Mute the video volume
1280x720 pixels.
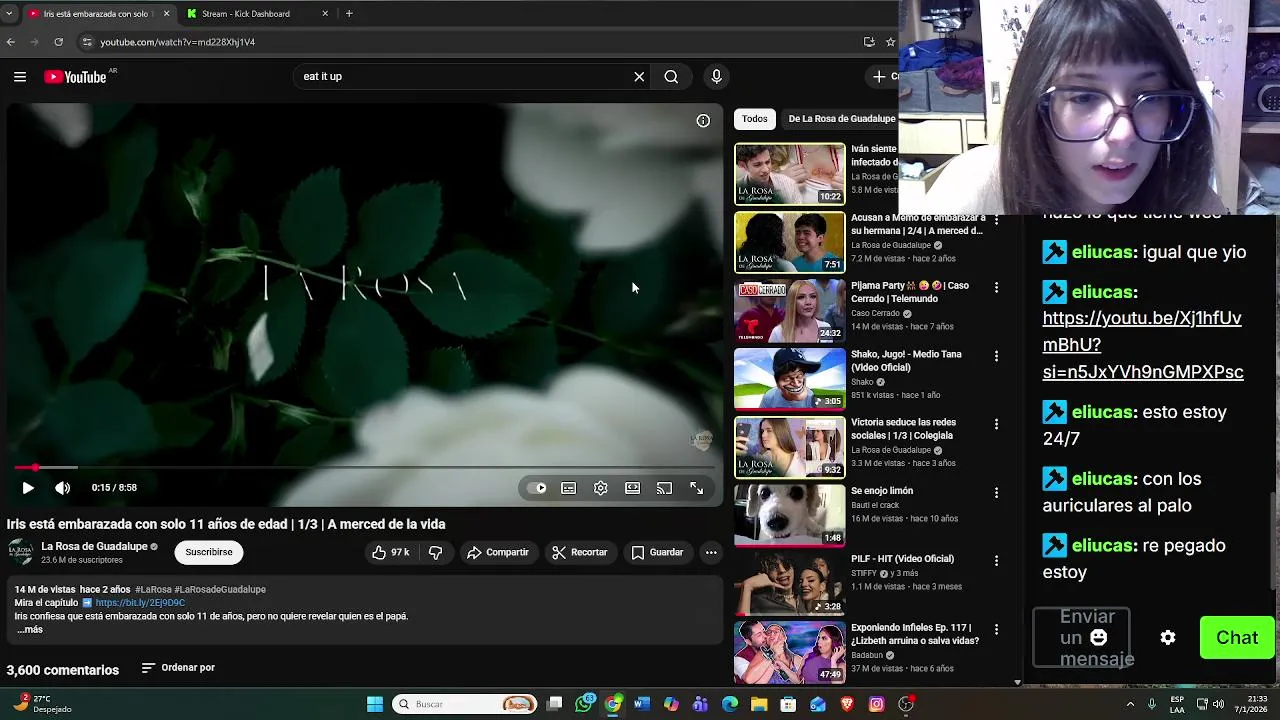click(62, 488)
